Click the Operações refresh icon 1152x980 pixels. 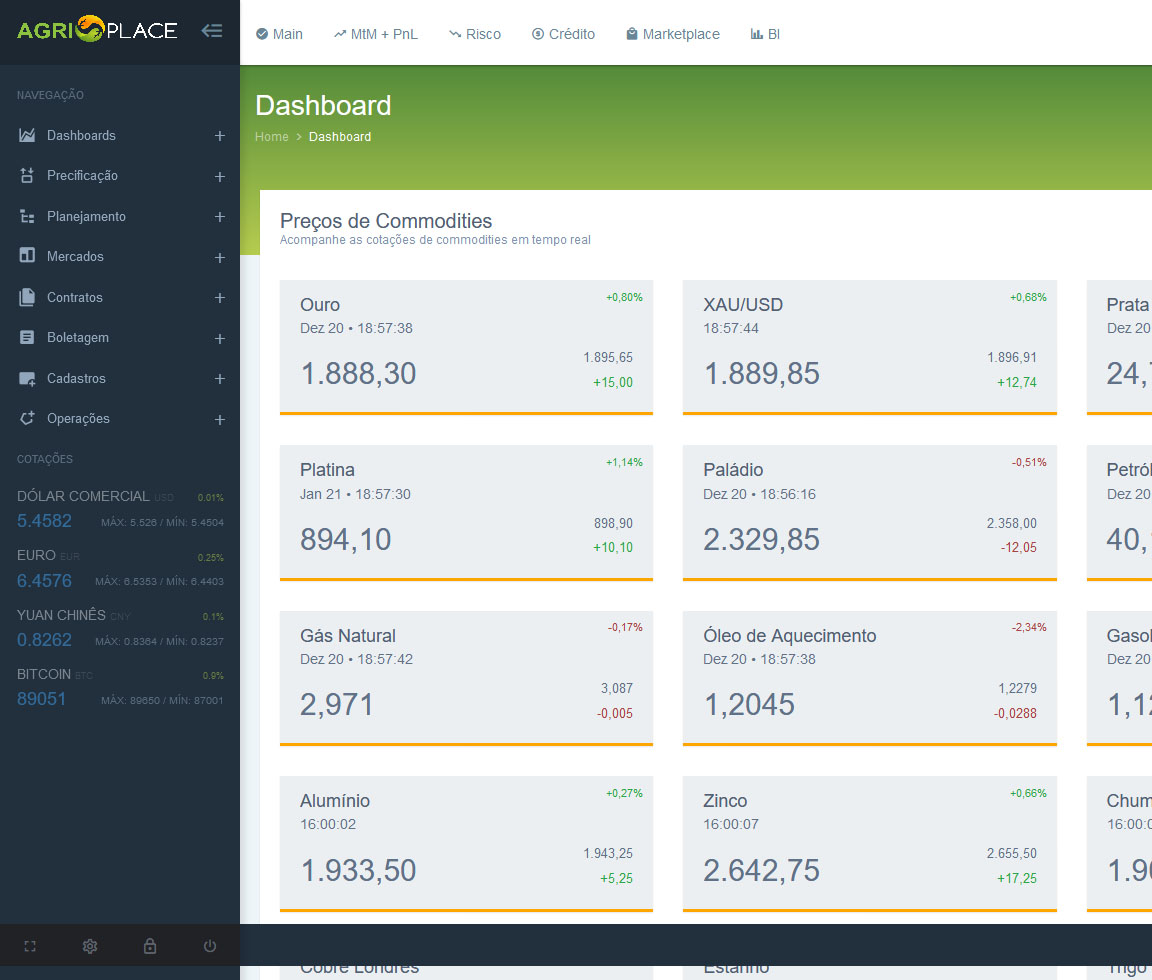pos(27,418)
